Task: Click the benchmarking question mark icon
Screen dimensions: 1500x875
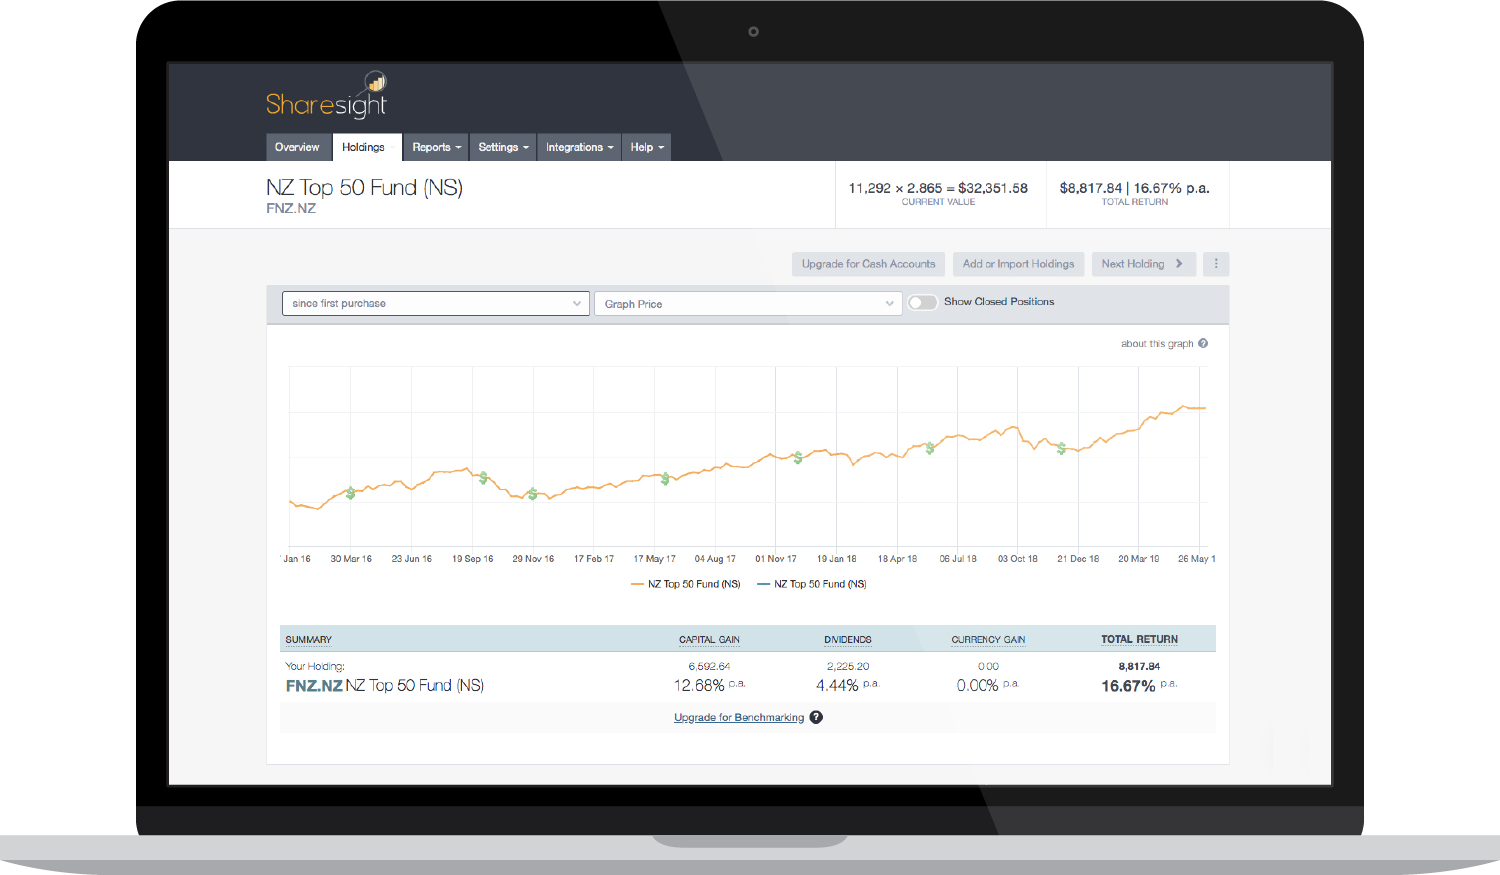Action: (816, 717)
